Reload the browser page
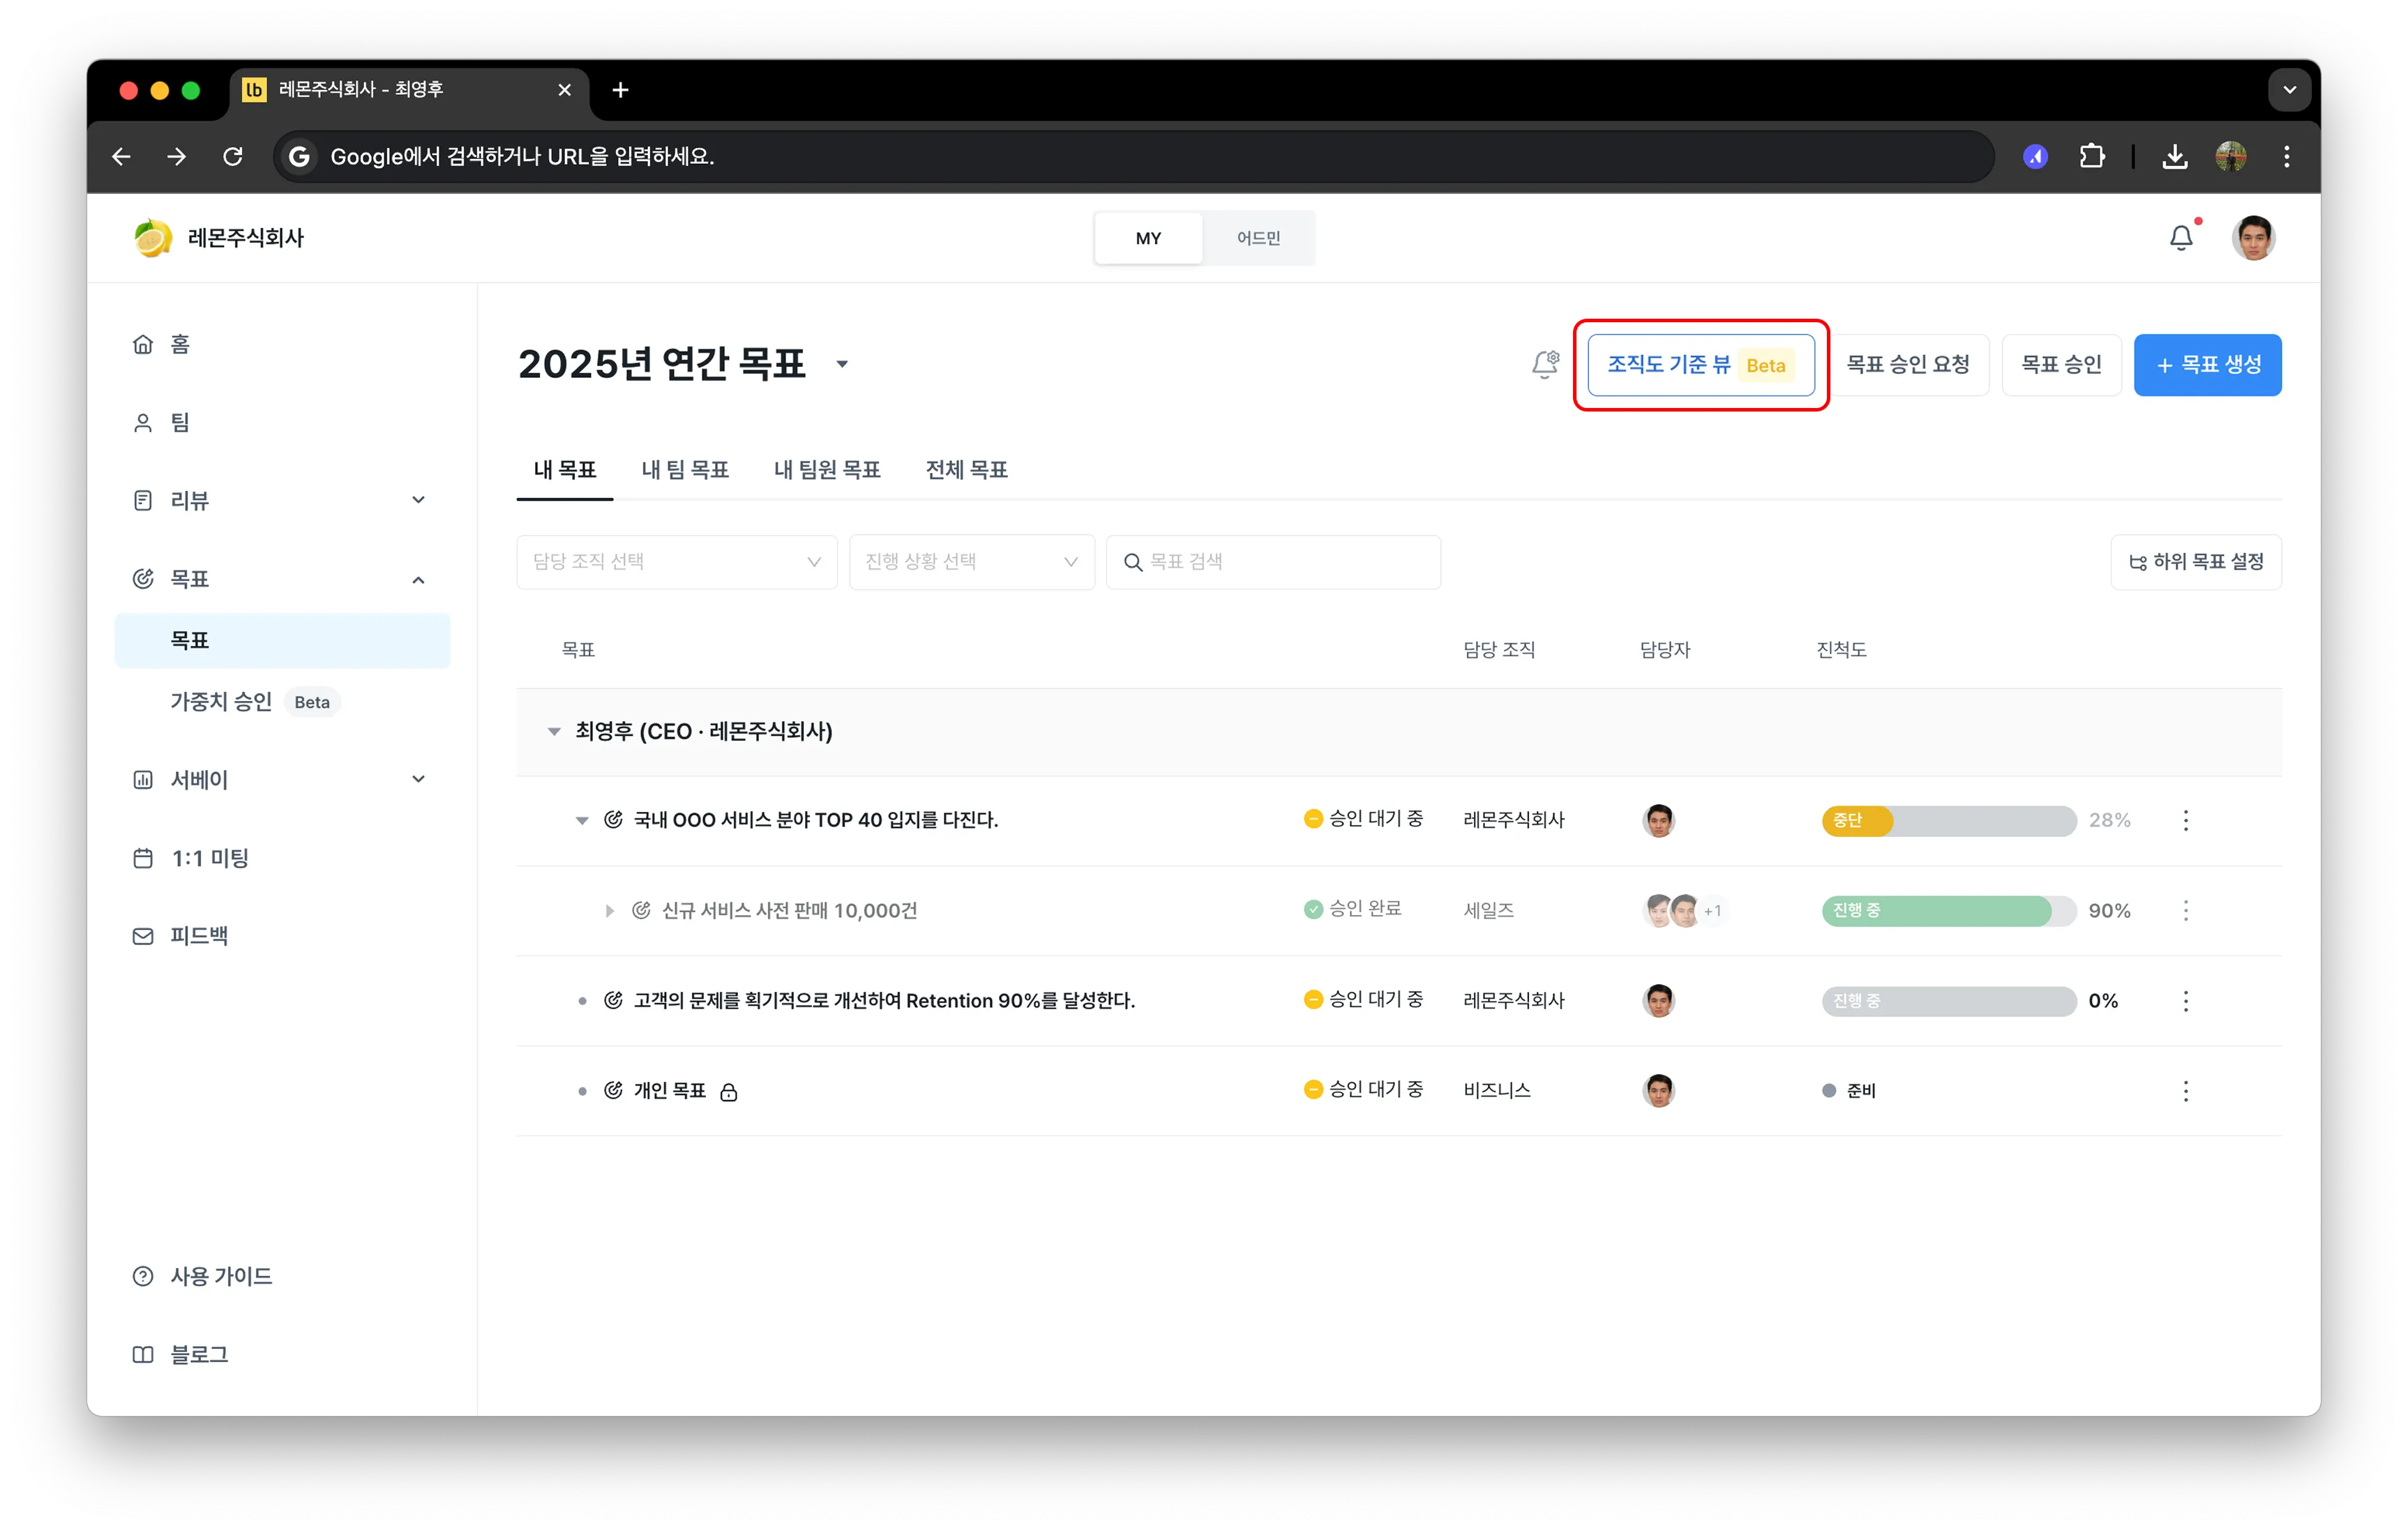 pos(233,156)
